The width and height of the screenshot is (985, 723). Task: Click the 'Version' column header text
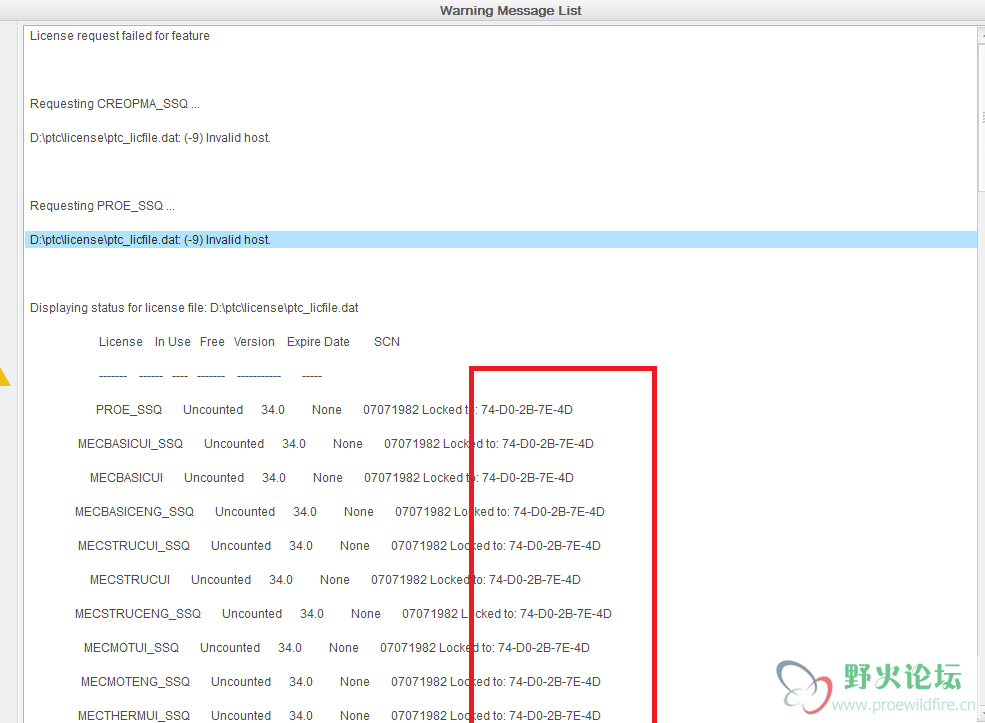click(254, 342)
